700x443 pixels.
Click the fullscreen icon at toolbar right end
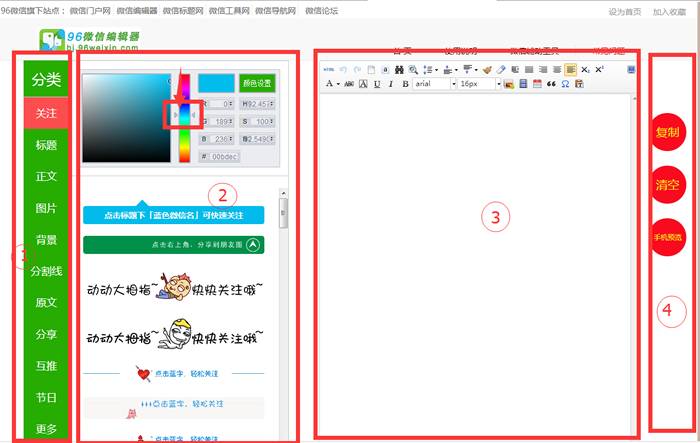click(631, 69)
